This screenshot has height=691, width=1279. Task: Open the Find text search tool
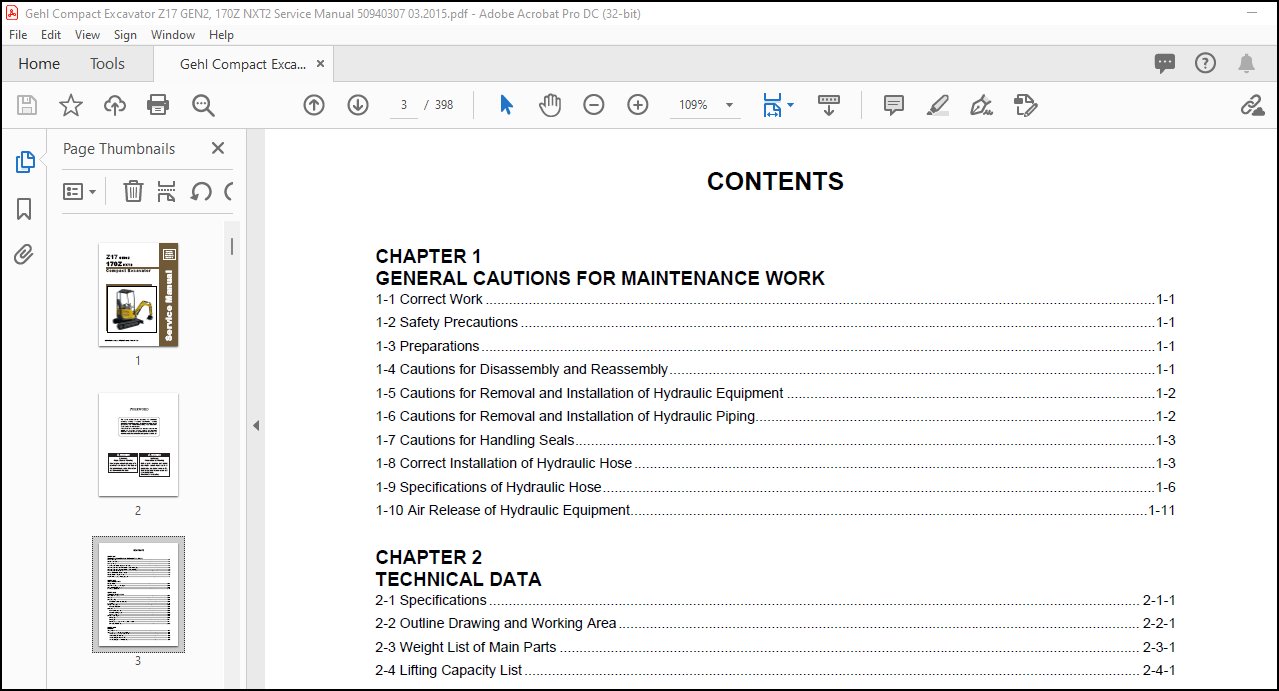(203, 105)
